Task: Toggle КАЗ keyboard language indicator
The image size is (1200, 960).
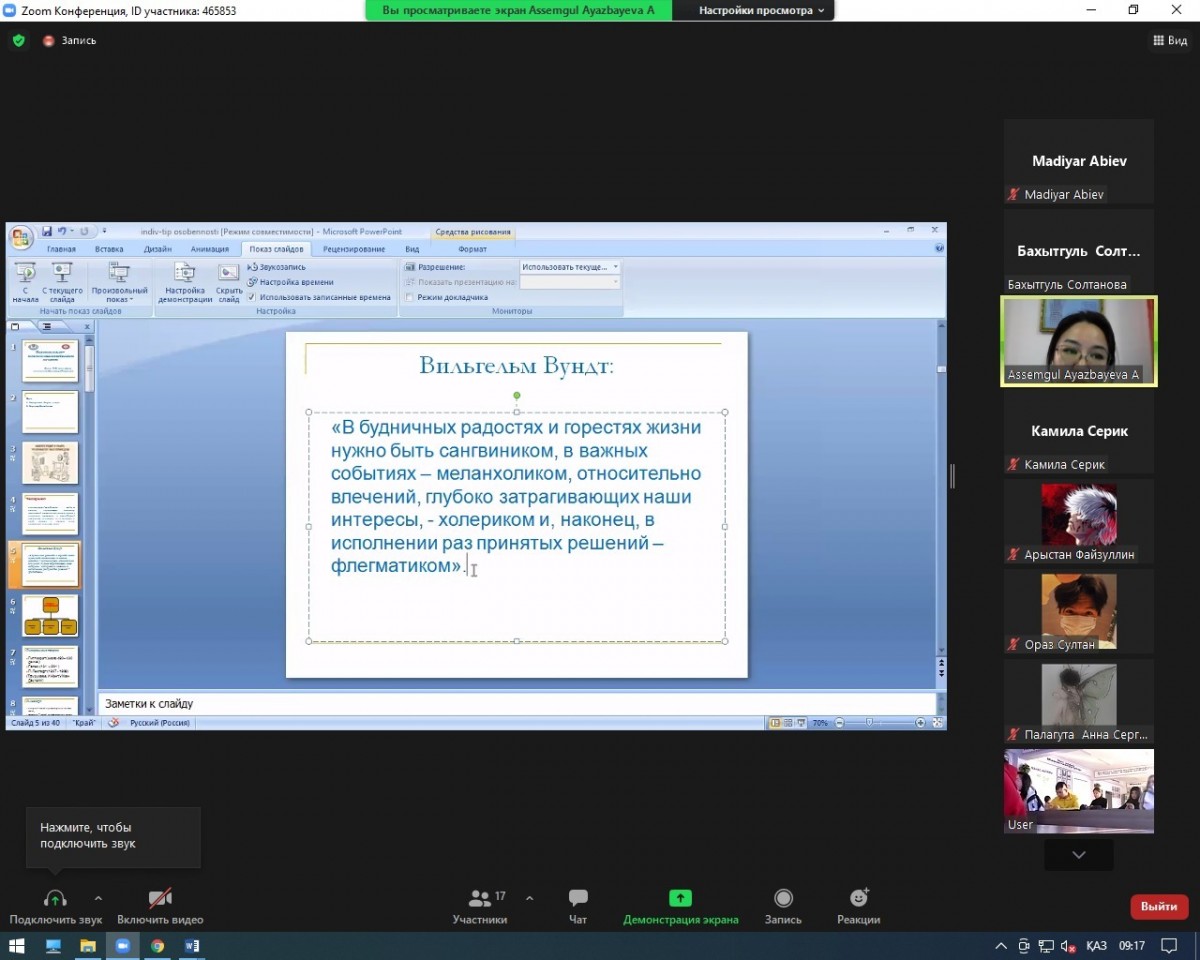Action: [1096, 945]
